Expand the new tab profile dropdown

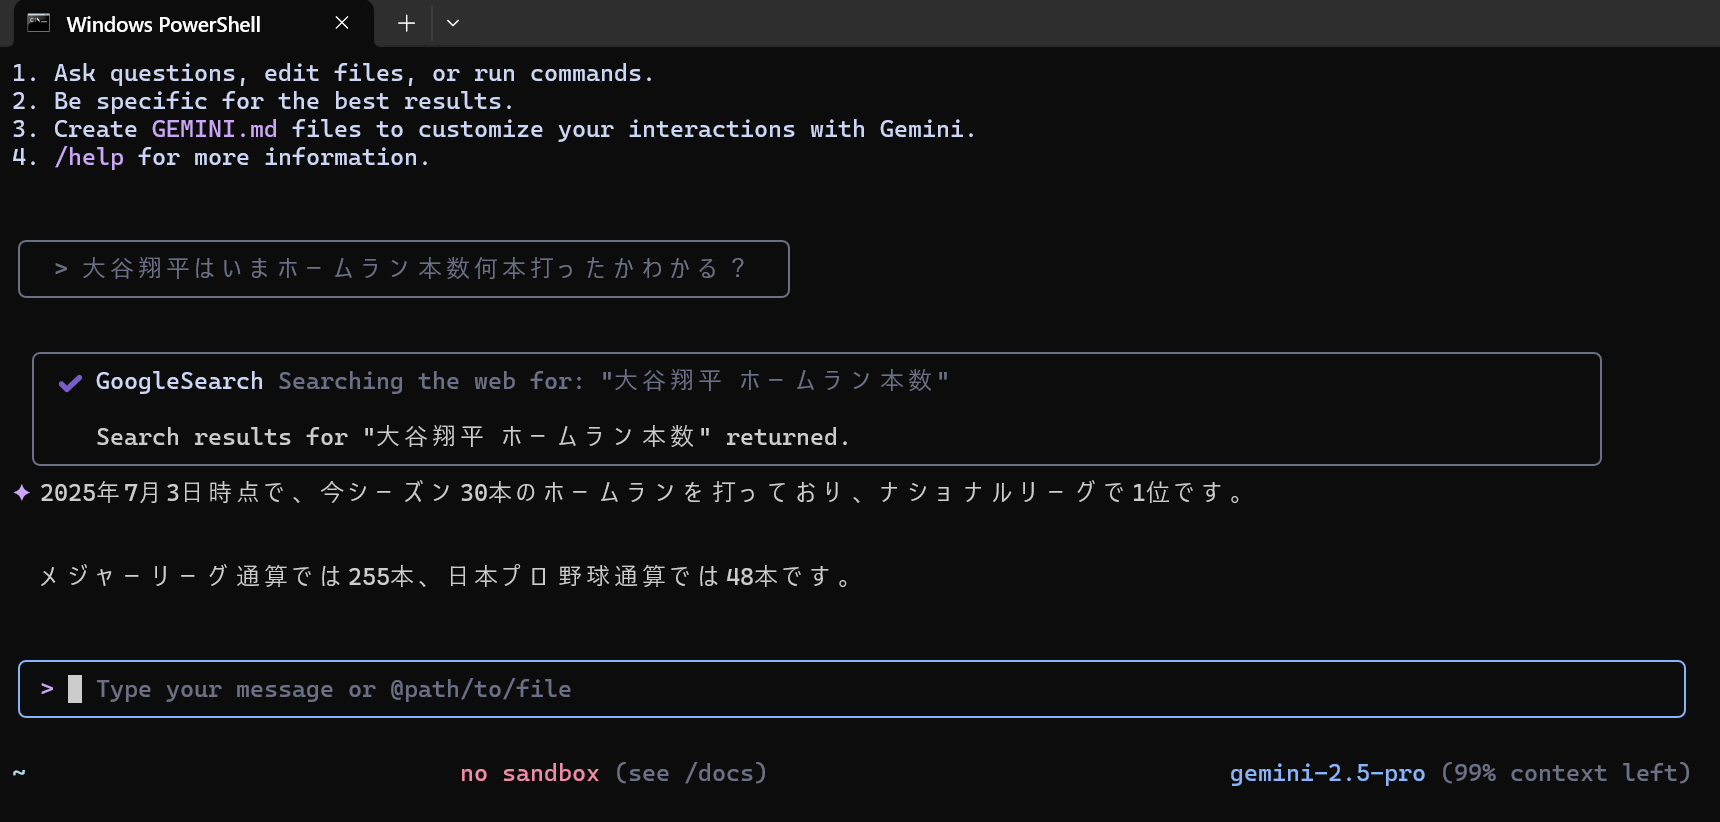pyautogui.click(x=453, y=23)
